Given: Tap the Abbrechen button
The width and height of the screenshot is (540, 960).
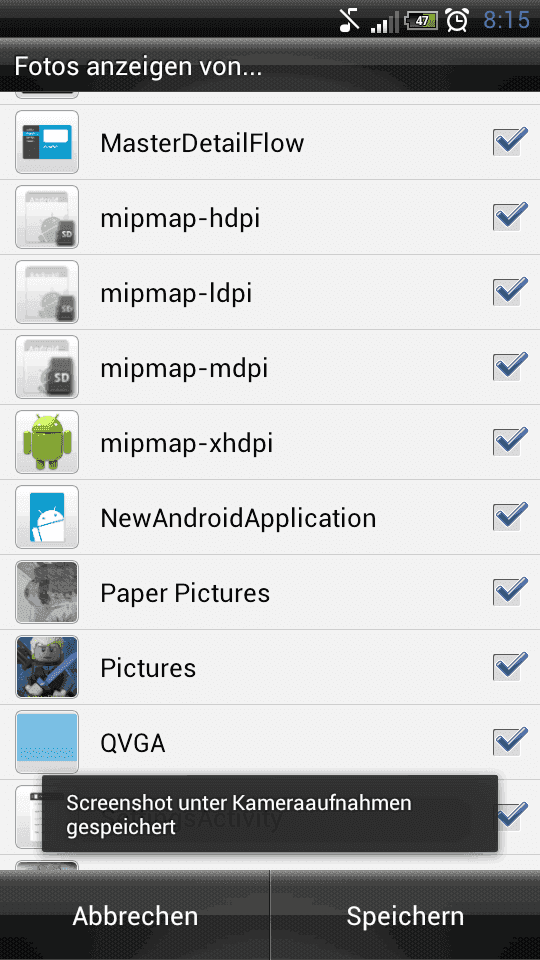Looking at the screenshot, I should tap(135, 916).
